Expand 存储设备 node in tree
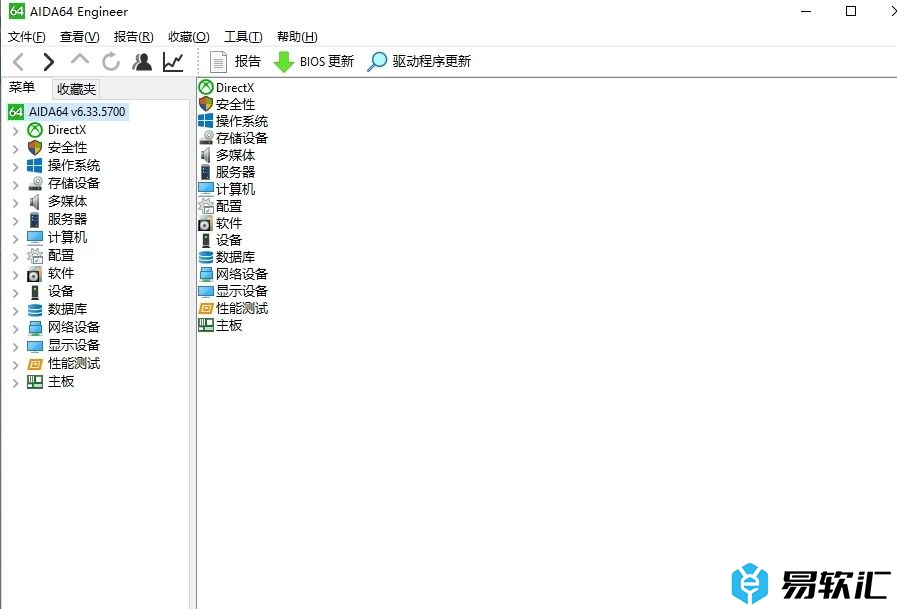Viewport: 897px width, 609px height. pos(15,185)
